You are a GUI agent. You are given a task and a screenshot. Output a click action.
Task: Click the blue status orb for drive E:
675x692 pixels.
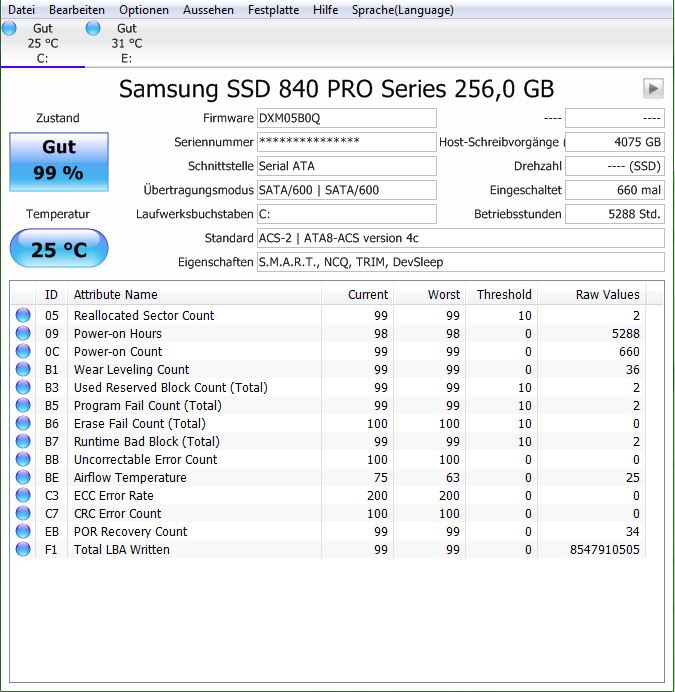[x=93, y=28]
